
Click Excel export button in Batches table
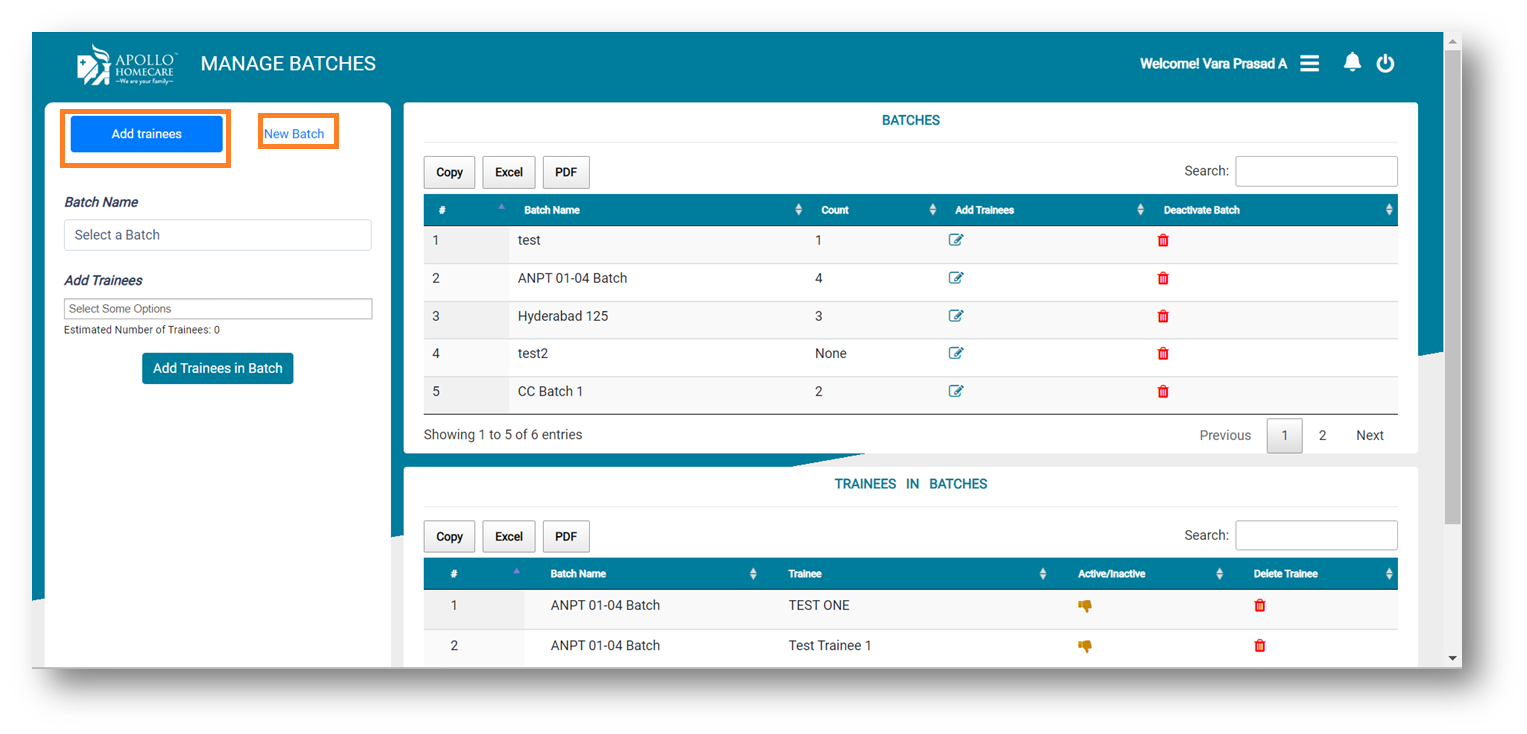click(x=509, y=172)
